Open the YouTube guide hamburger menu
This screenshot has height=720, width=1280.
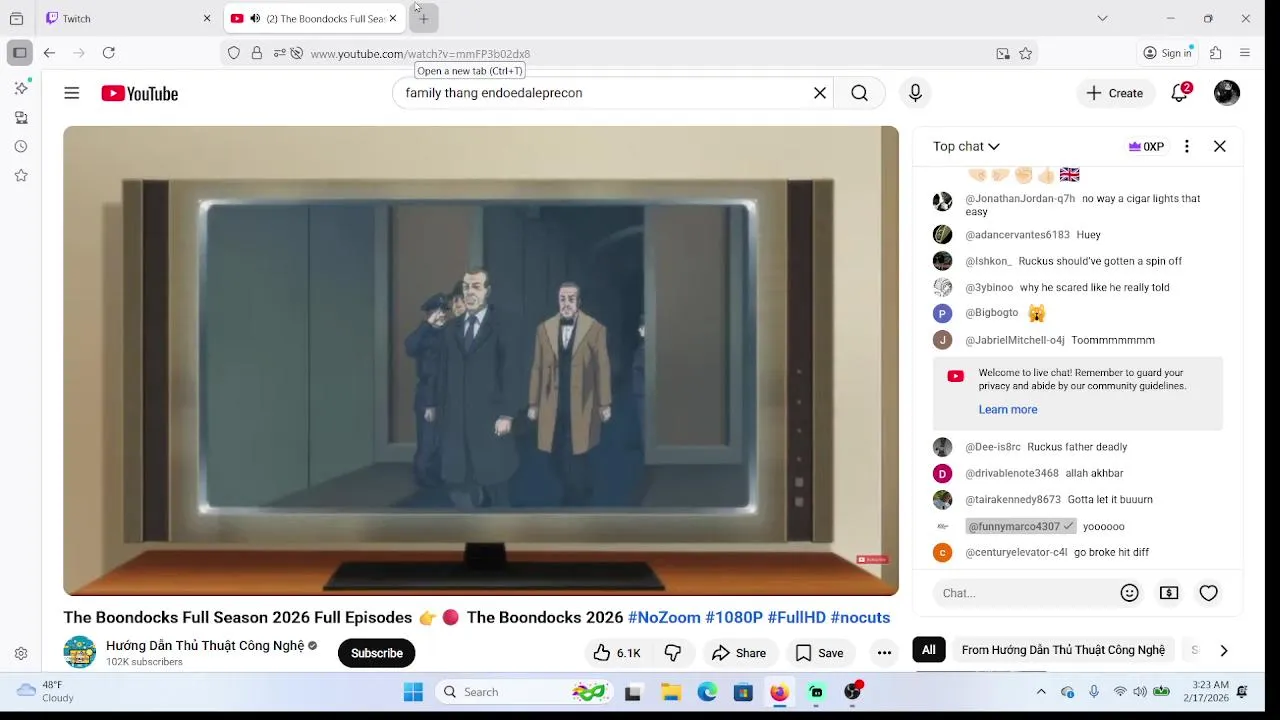pos(71,93)
